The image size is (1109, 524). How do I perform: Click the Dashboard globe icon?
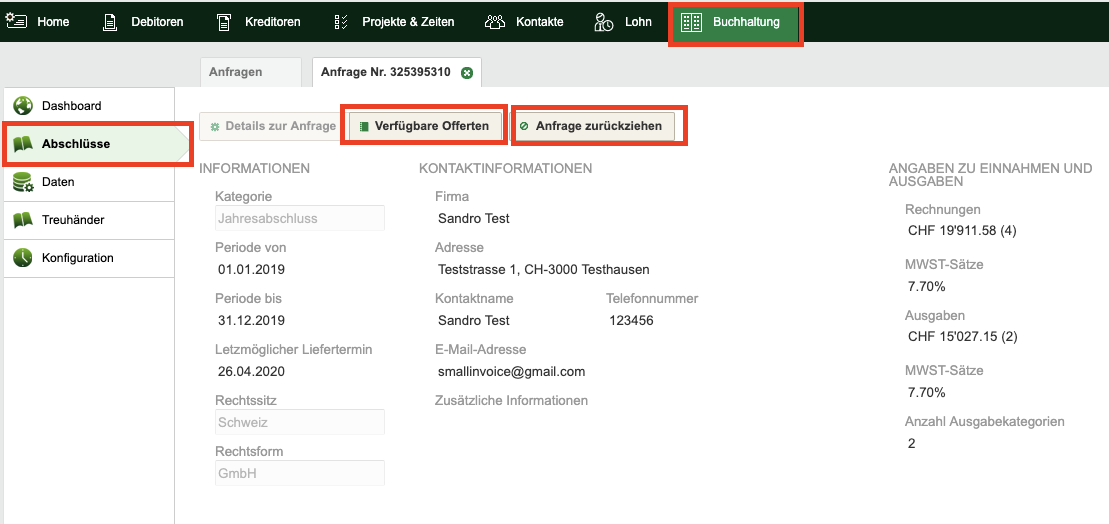click(23, 106)
